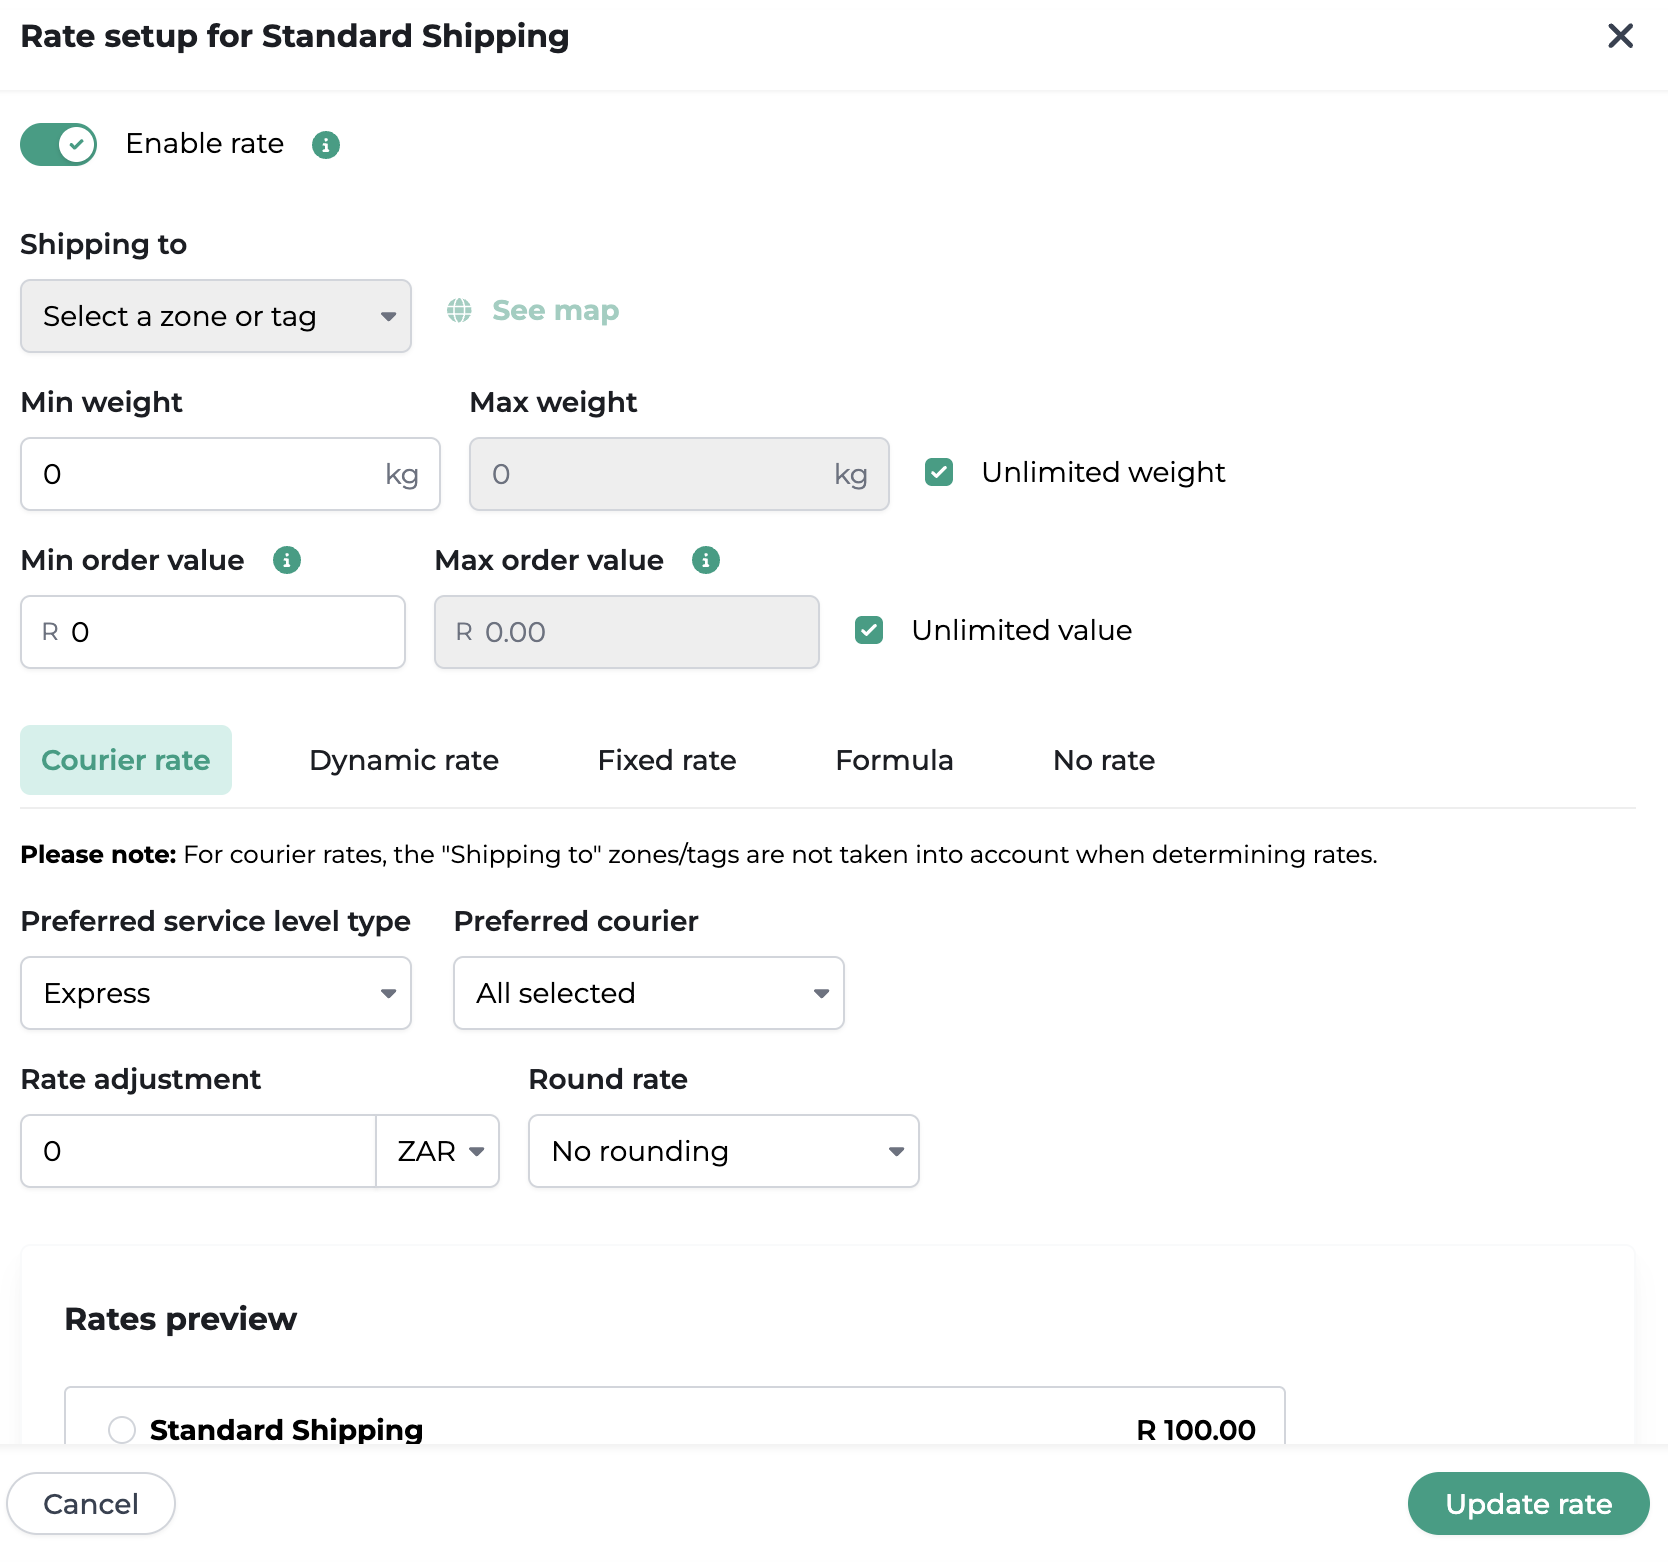Switch to the Dynamic rate tab
Image resolution: width=1668 pixels, height=1562 pixels.
pos(404,760)
